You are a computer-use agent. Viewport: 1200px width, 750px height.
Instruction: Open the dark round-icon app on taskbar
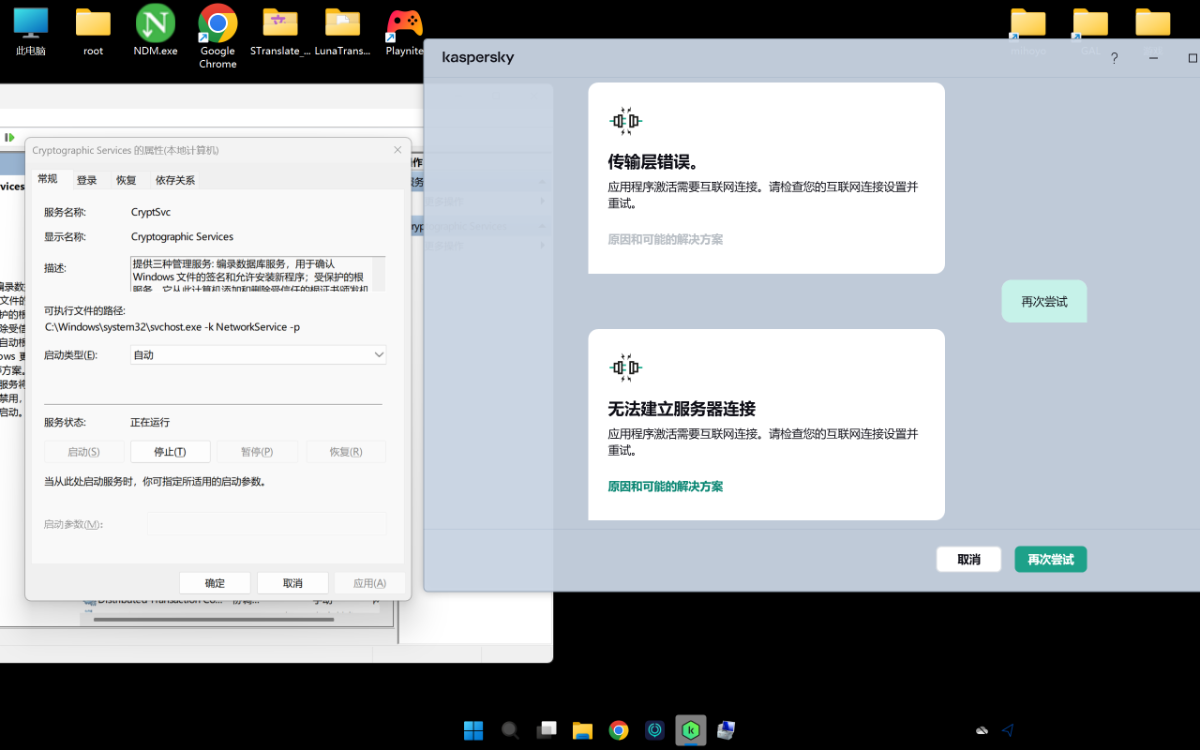[655, 730]
